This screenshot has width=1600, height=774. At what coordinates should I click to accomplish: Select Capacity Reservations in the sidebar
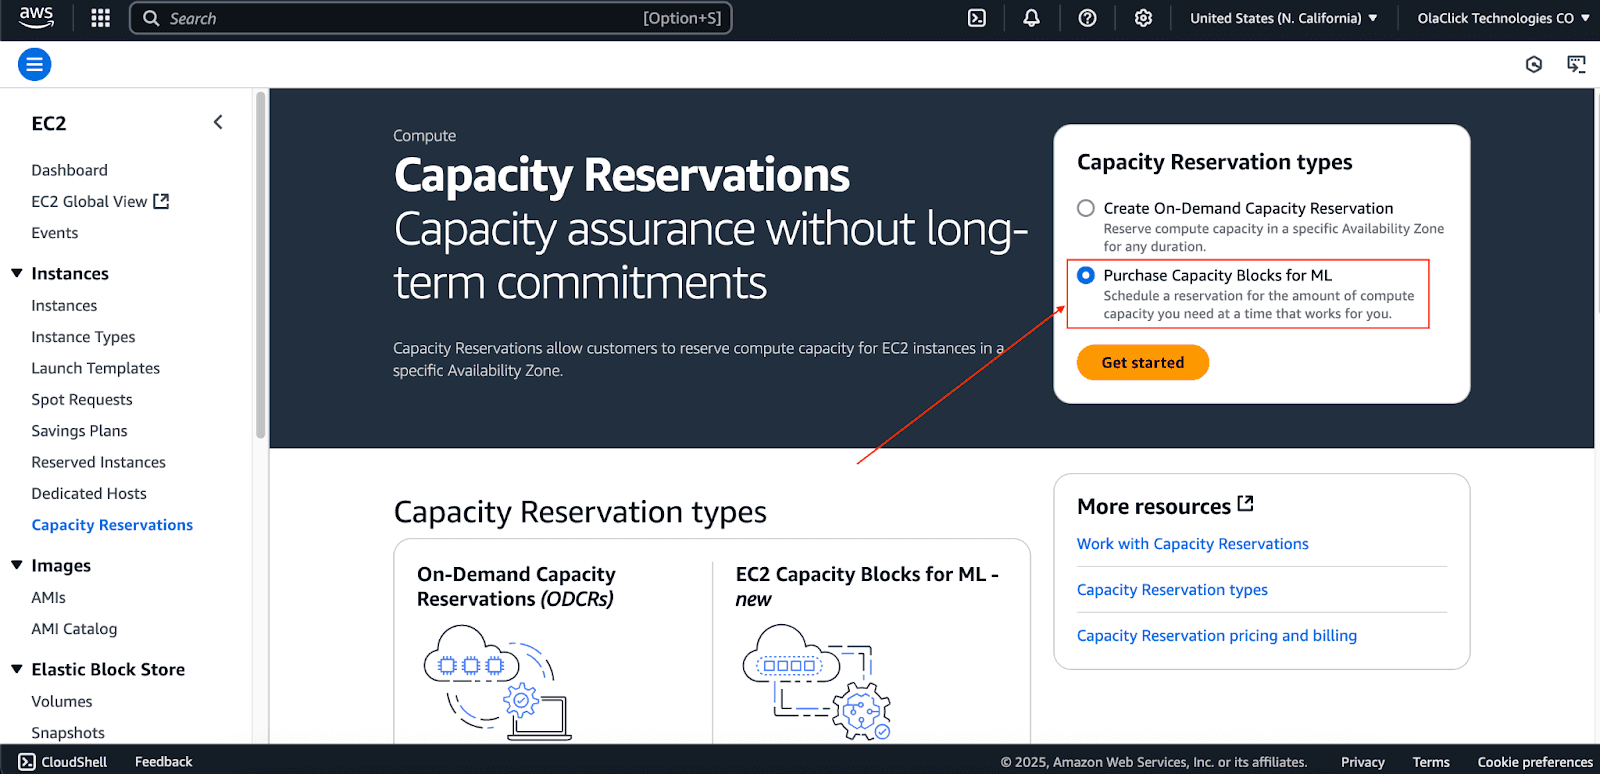tap(112, 525)
